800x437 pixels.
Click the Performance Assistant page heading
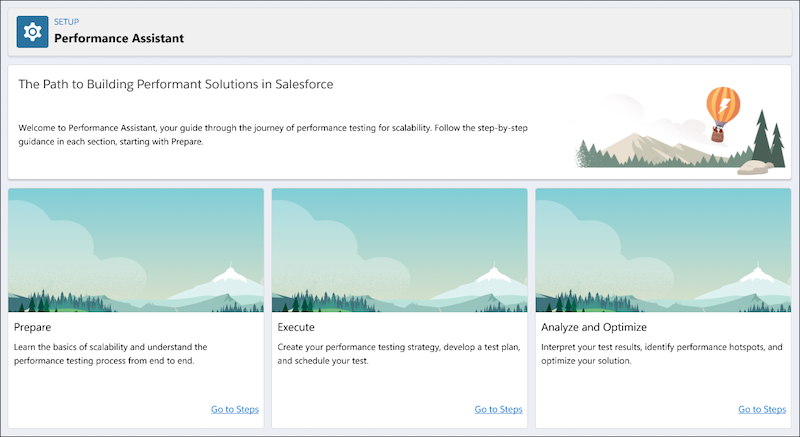click(119, 39)
